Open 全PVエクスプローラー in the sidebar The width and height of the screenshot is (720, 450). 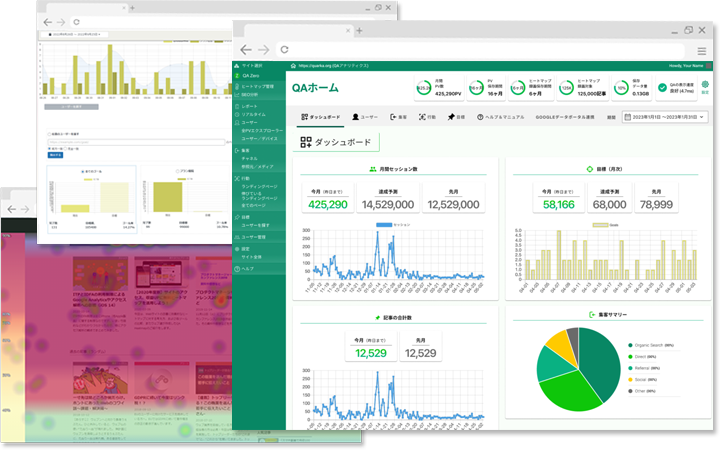point(262,130)
